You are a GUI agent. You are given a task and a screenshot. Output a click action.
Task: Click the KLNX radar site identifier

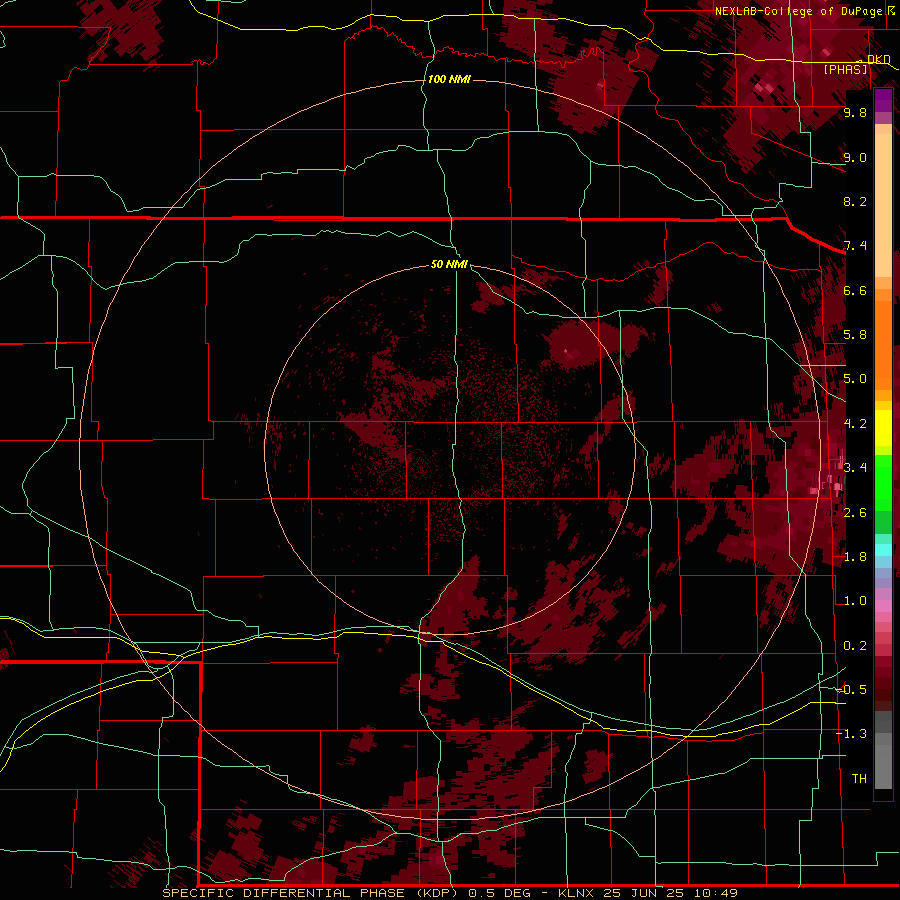574,893
